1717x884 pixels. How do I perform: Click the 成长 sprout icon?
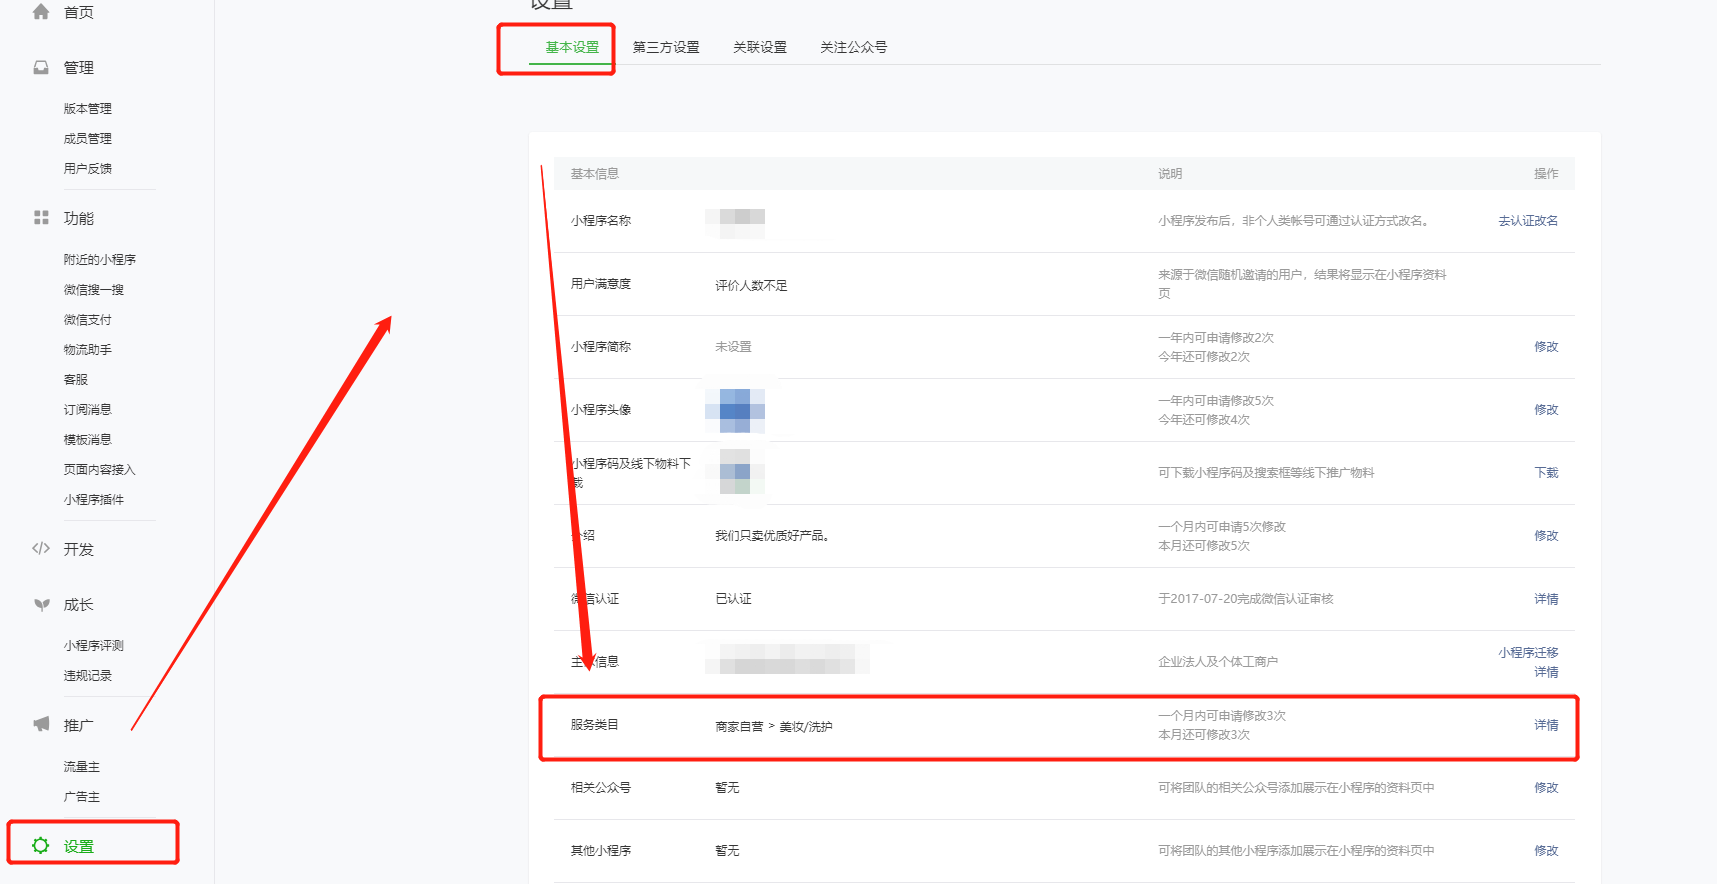pyautogui.click(x=41, y=605)
